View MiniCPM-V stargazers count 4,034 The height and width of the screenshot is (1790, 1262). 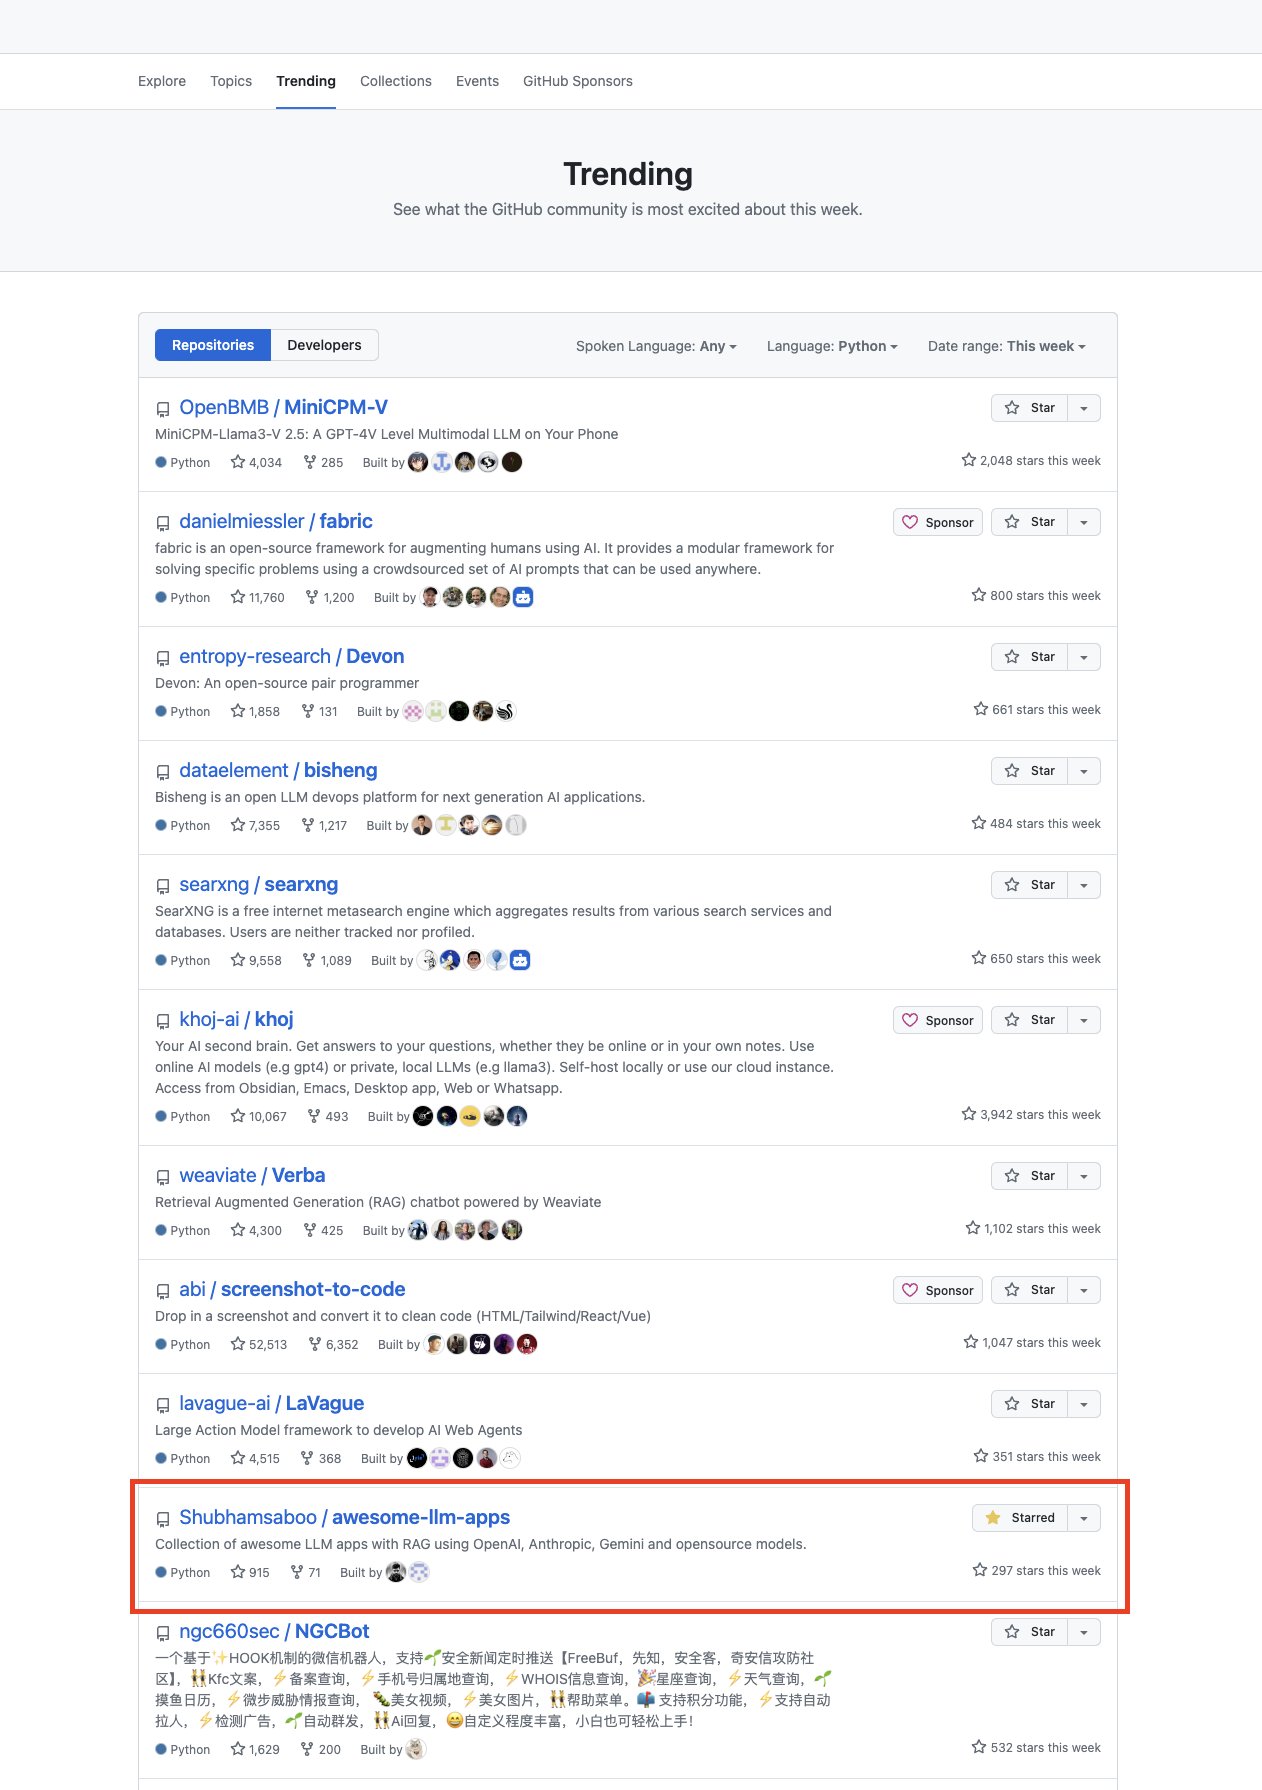(x=256, y=462)
